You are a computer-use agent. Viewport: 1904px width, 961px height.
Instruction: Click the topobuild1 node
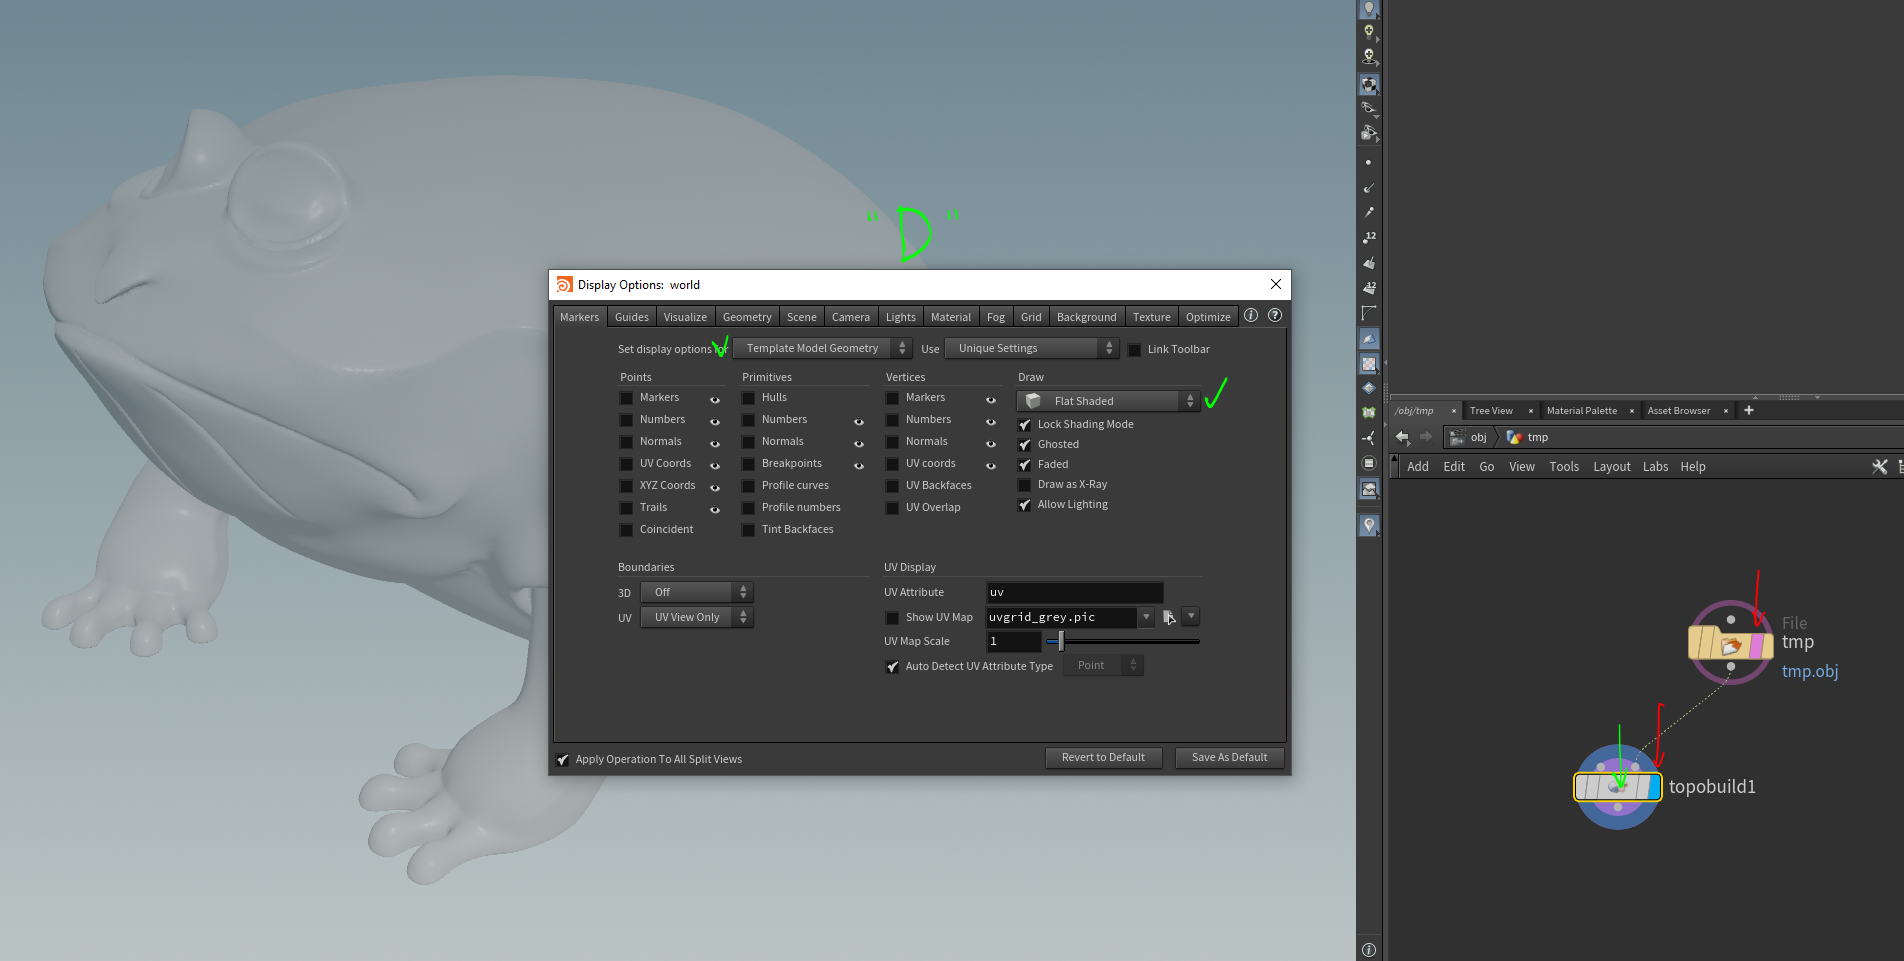point(1617,787)
